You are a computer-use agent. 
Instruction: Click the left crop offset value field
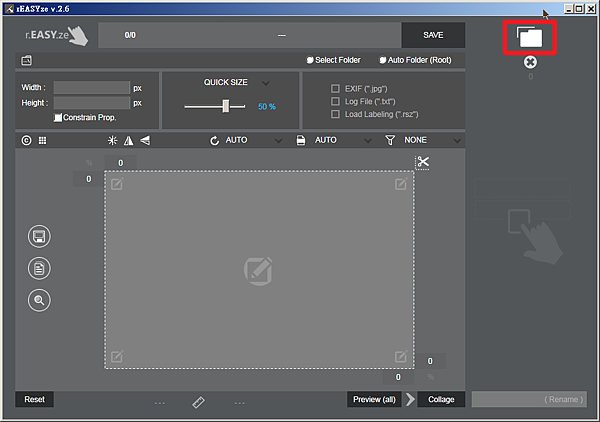[x=88, y=179]
